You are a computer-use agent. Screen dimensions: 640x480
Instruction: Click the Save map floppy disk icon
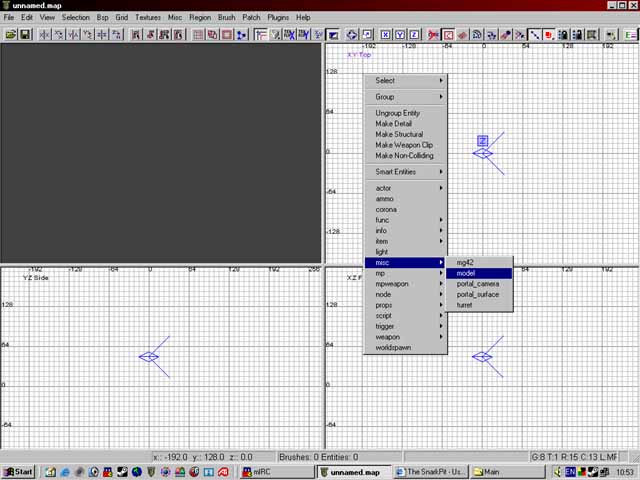tap(25, 34)
